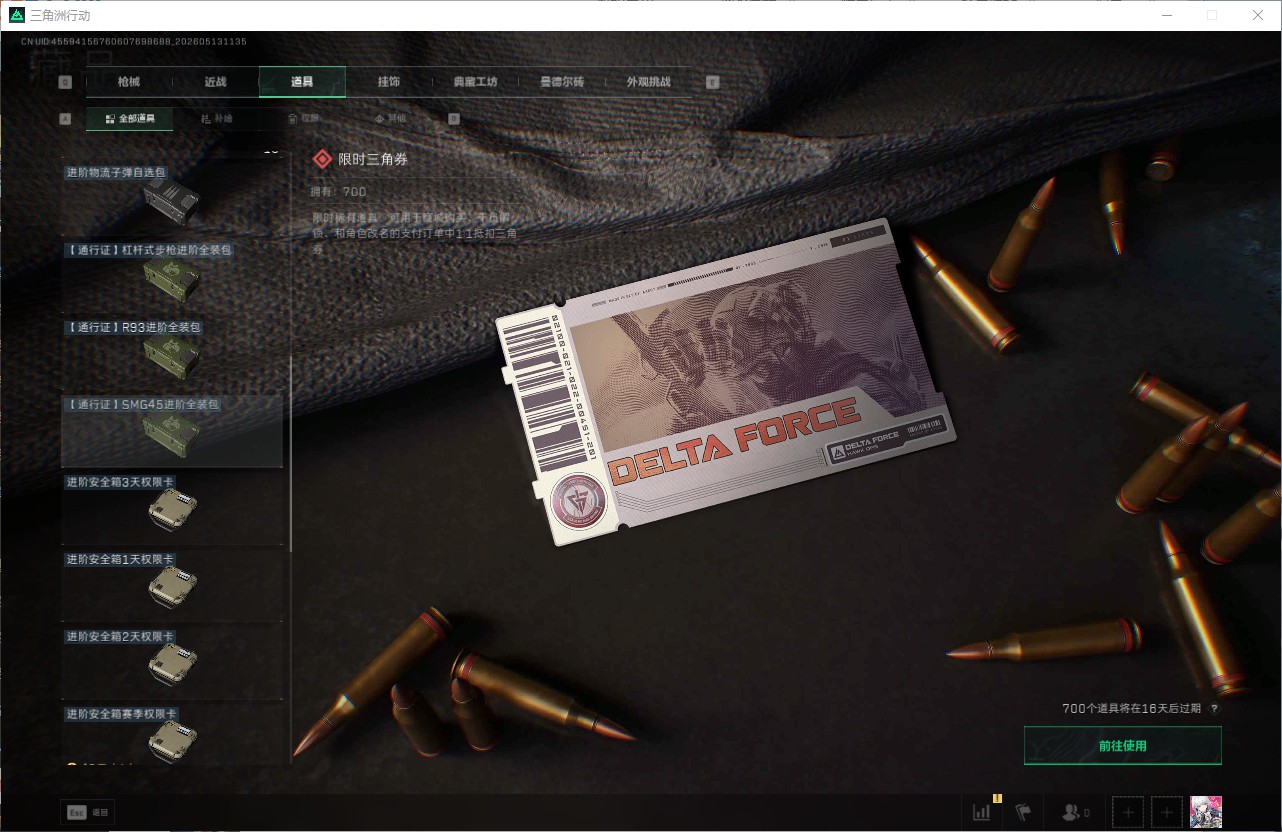The image size is (1282, 832).
Task: Click the E next-tab key icon
Action: click(x=713, y=82)
